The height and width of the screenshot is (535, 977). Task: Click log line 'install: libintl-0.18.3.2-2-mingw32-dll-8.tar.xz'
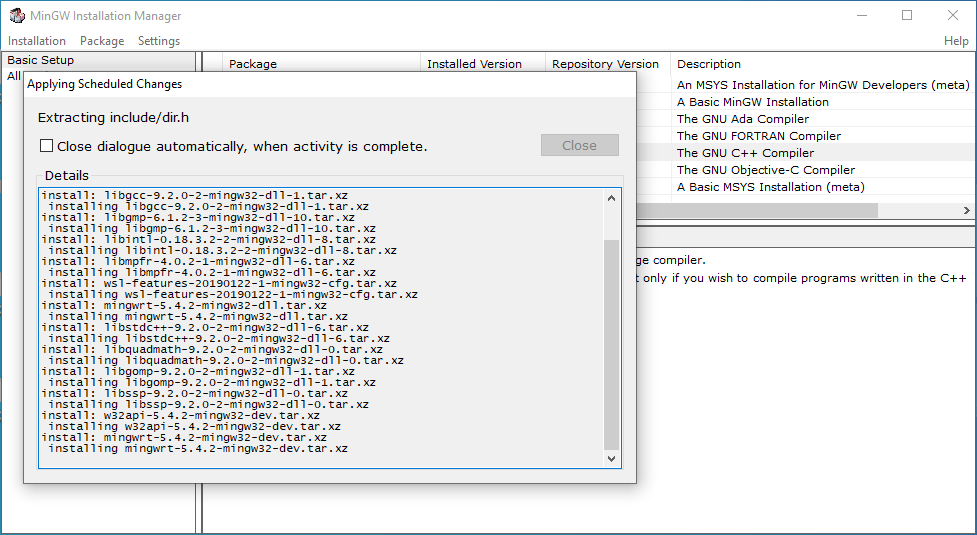pyautogui.click(x=209, y=239)
